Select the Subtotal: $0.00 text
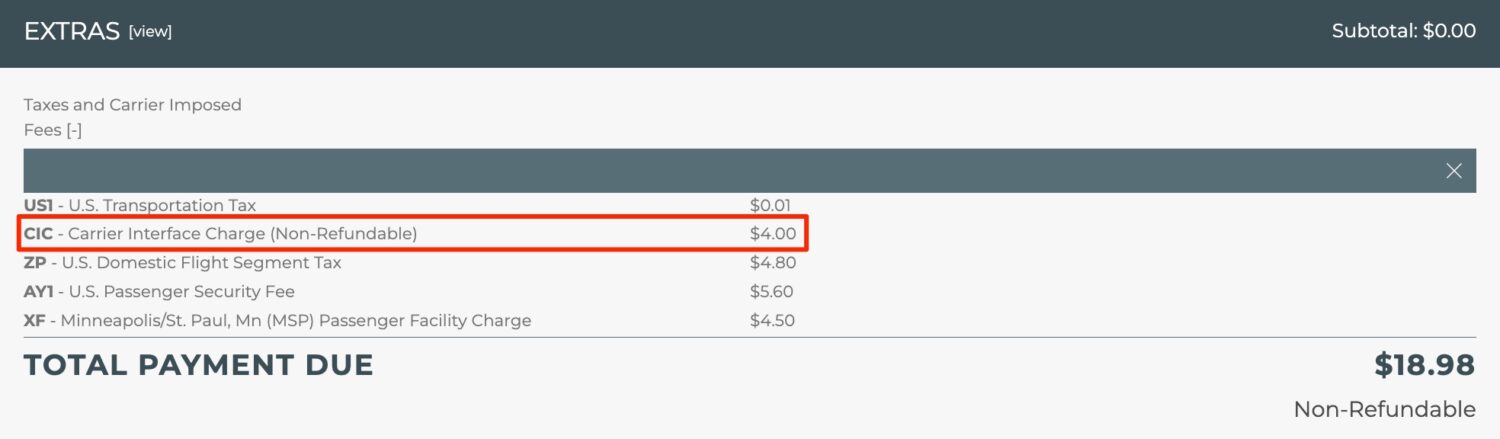The image size is (1500, 439). [1403, 31]
